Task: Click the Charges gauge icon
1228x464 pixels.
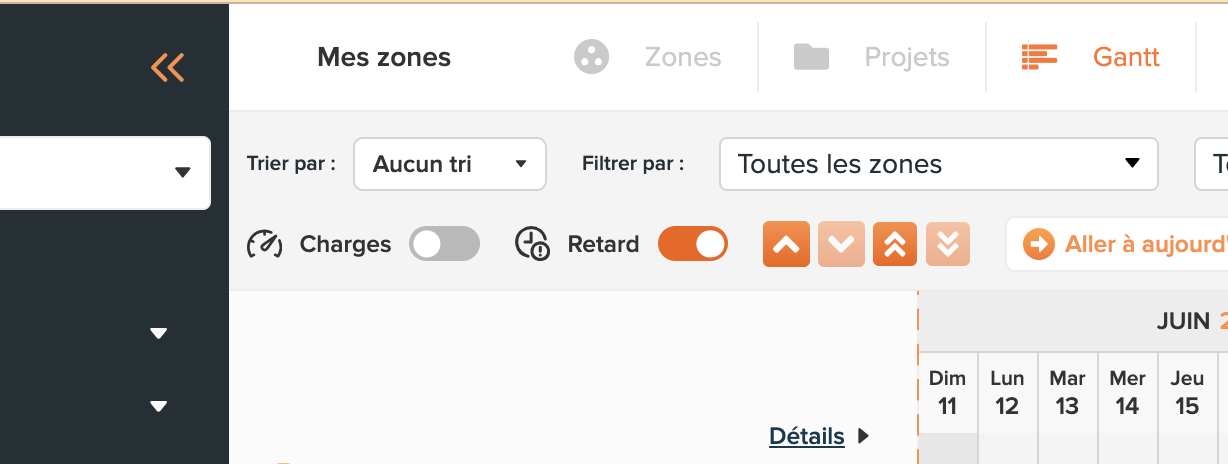Action: 265,244
